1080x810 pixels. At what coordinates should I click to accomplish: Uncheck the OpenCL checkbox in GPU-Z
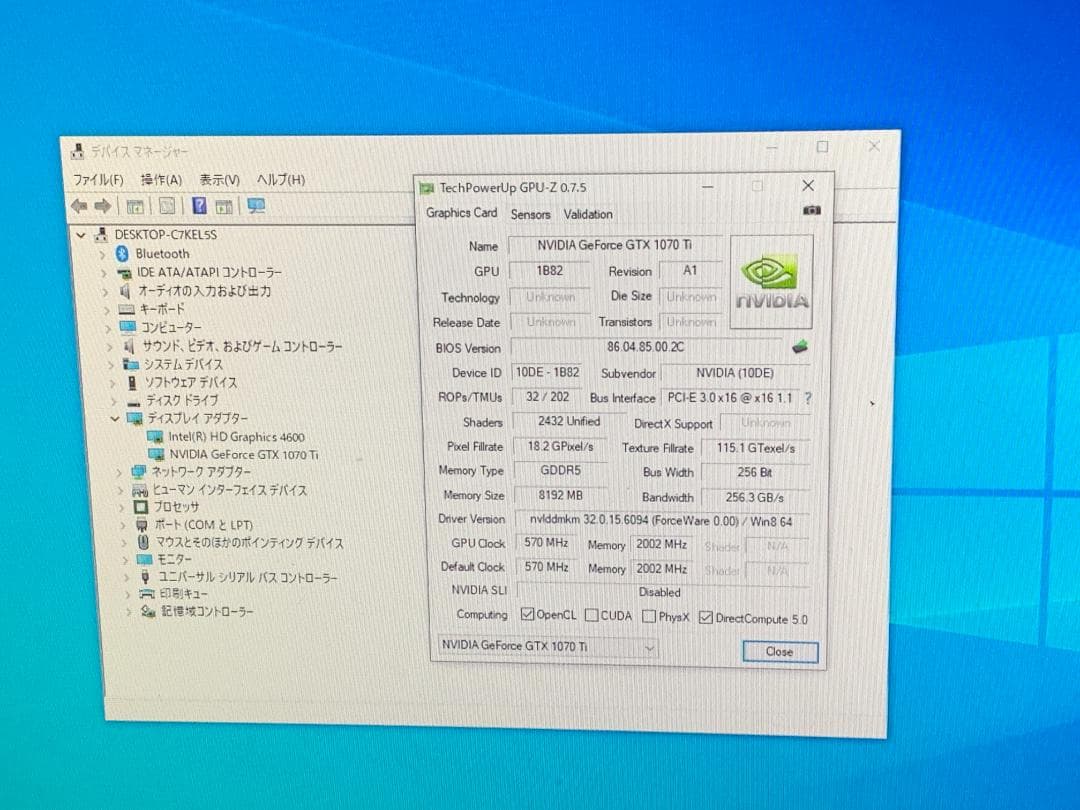528,616
